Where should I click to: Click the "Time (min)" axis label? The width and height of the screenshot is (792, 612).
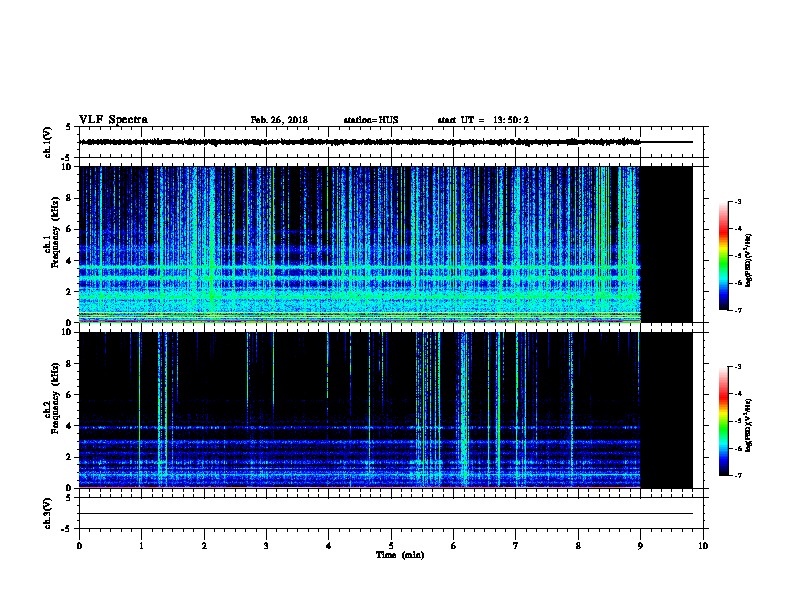click(400, 555)
